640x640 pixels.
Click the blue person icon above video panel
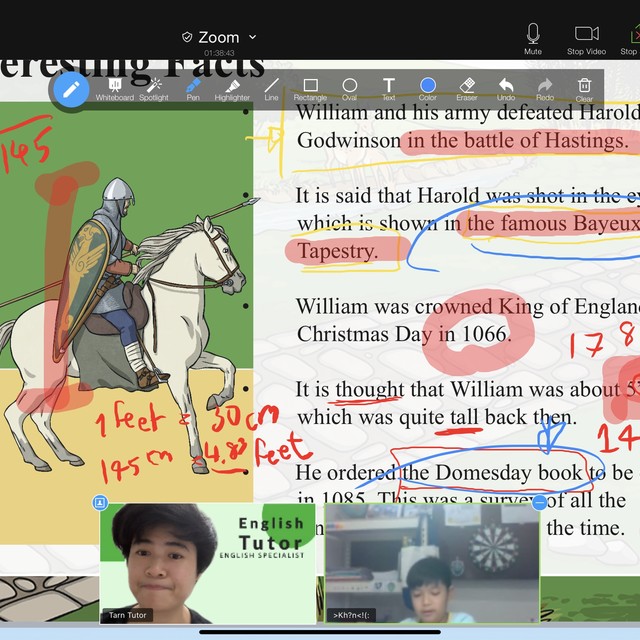[x=100, y=502]
